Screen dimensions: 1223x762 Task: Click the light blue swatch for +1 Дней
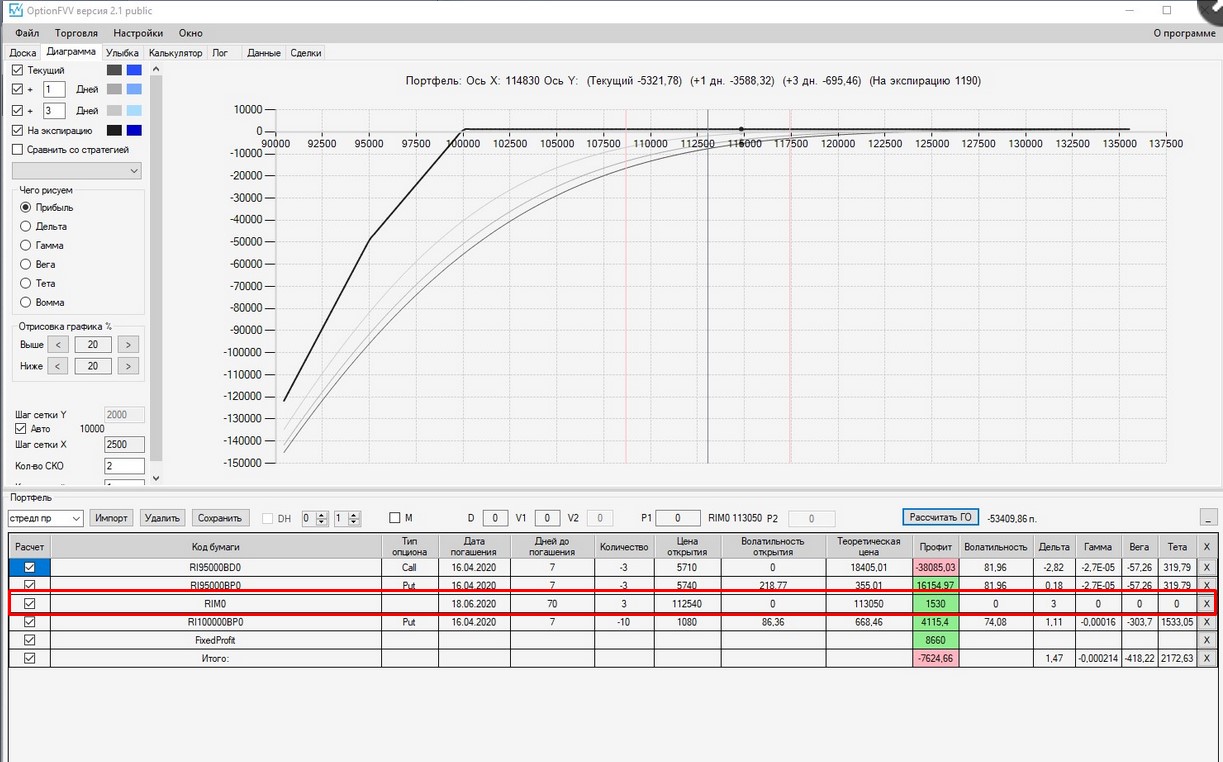[134, 90]
